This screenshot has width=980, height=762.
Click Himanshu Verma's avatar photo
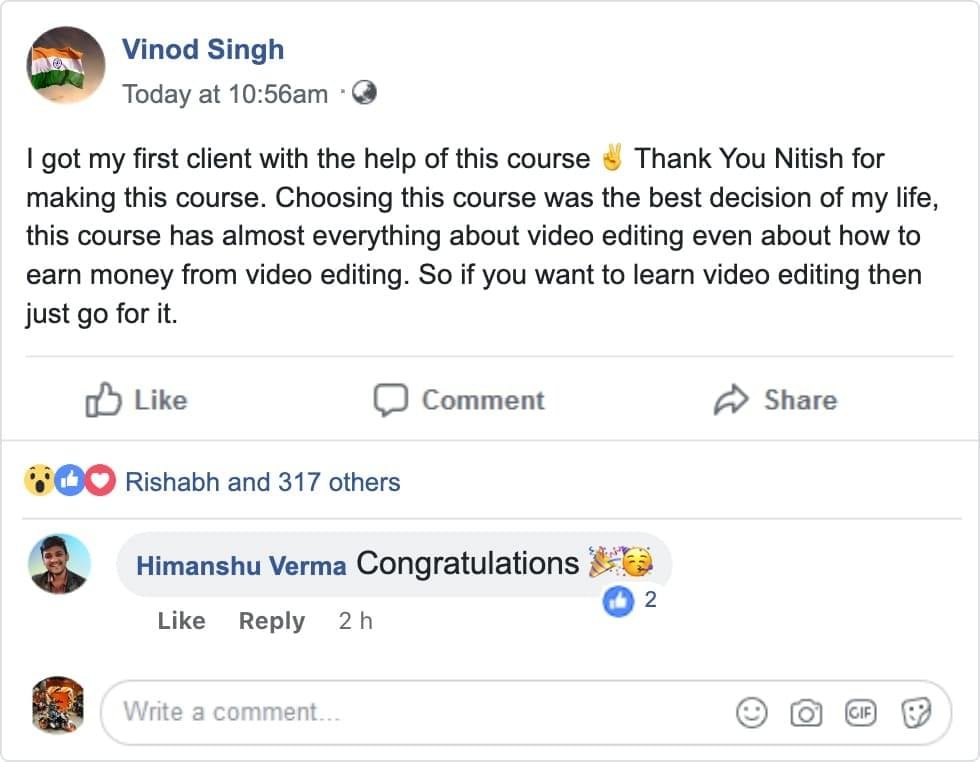coord(59,564)
